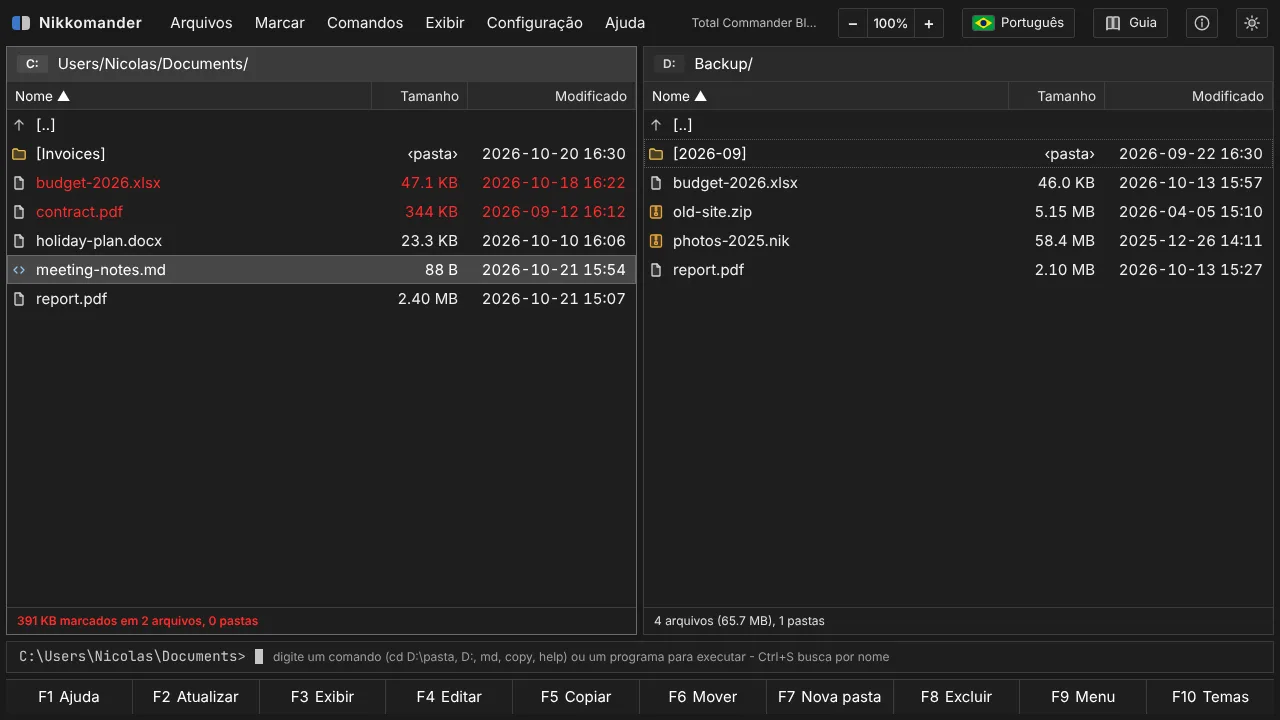Click the Invoices folder icon

19,154
